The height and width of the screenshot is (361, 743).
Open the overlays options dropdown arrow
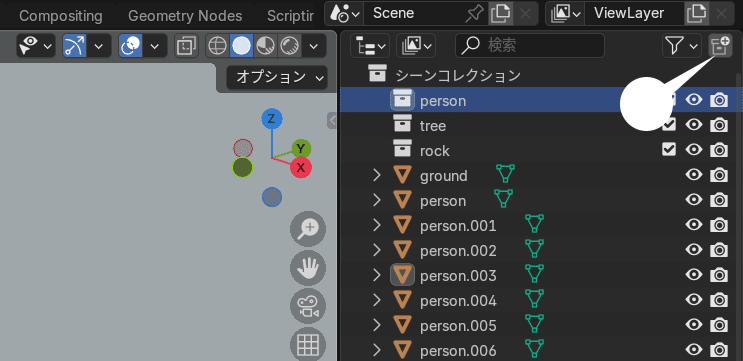pyautogui.click(x=155, y=46)
